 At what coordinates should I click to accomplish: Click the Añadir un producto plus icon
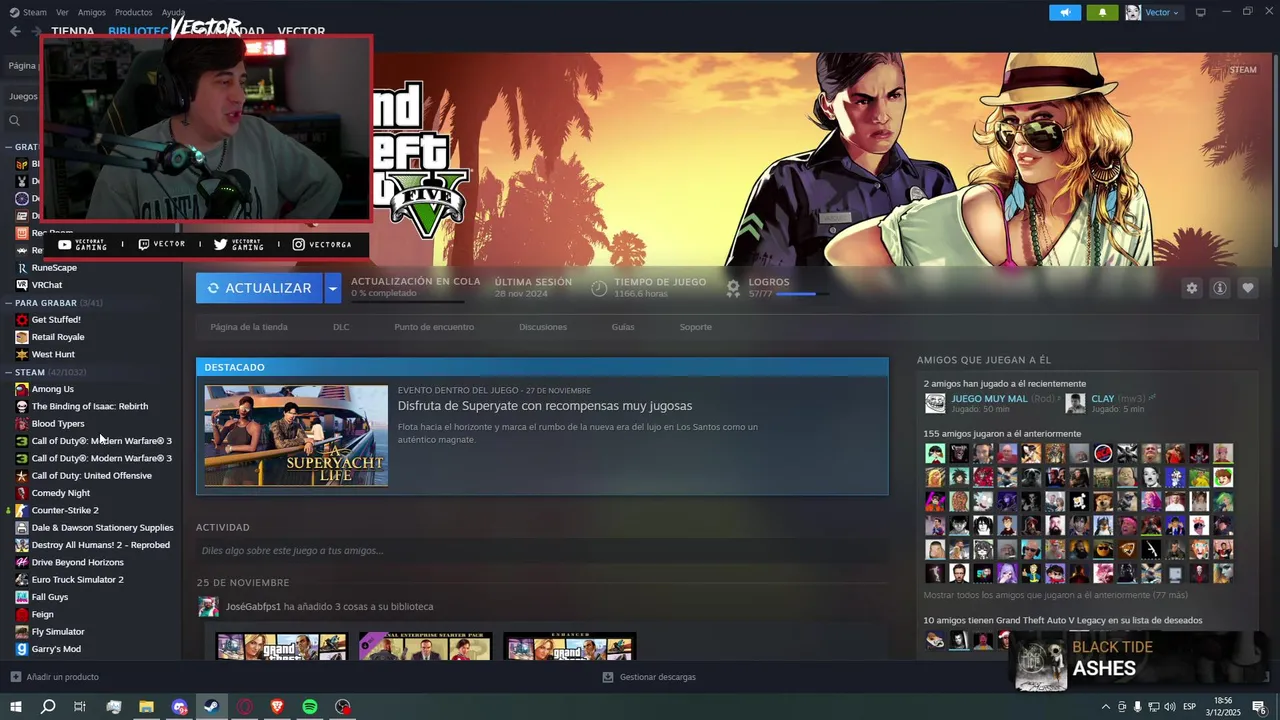coord(15,677)
